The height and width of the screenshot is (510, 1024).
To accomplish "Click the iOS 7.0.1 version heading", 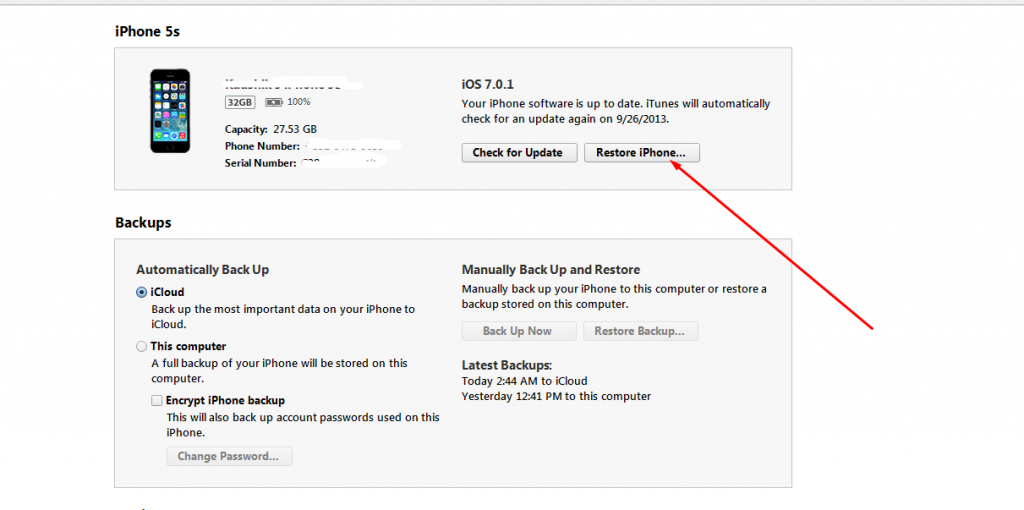I will point(488,85).
